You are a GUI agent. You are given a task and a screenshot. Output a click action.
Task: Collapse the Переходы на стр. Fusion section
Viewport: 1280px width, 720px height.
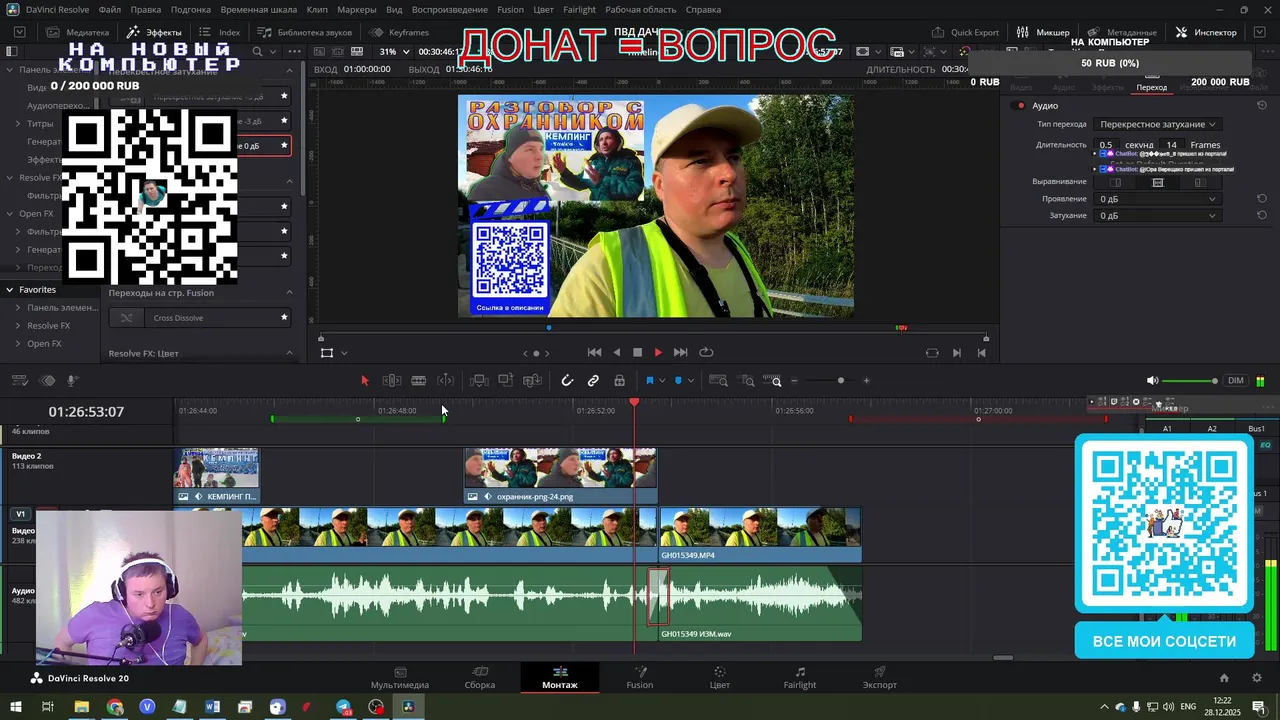click(290, 293)
